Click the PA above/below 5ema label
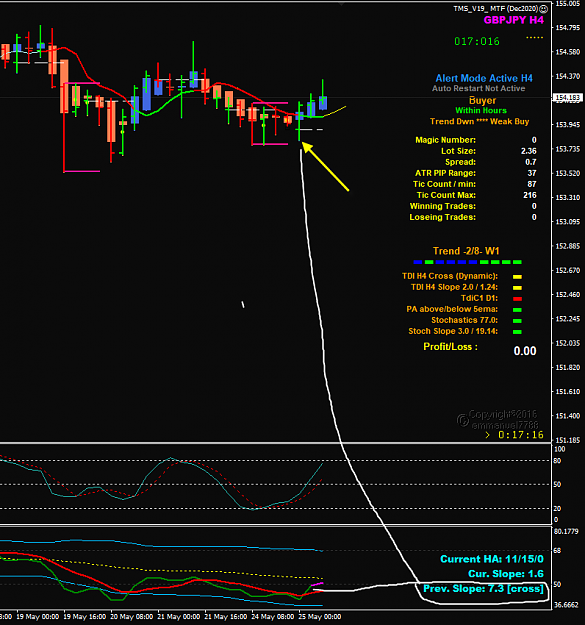Screen dimensions: 585x625 point(452,309)
